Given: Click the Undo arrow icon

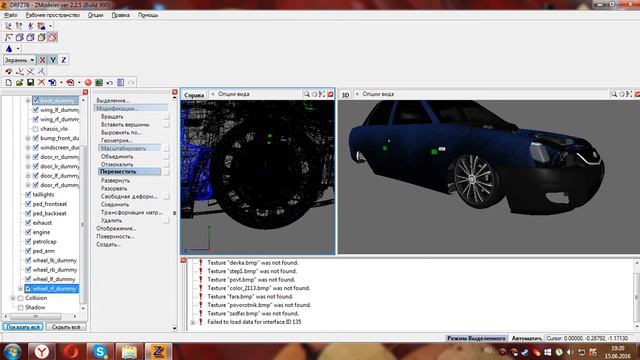Looking at the screenshot, I should [x=109, y=82].
